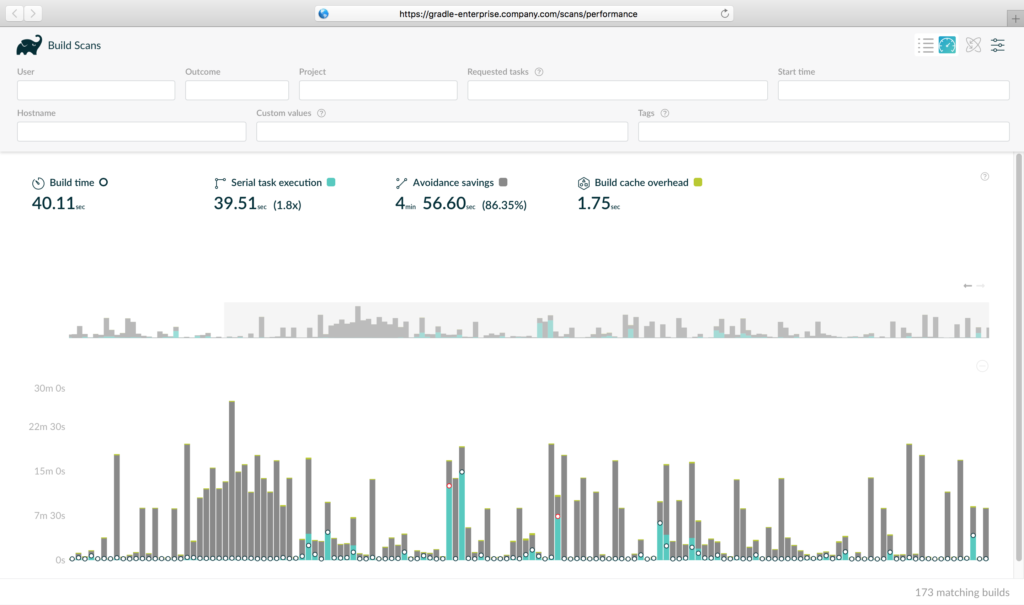1024x605 pixels.
Task: Open the build comparison icon
Action: tap(972, 45)
